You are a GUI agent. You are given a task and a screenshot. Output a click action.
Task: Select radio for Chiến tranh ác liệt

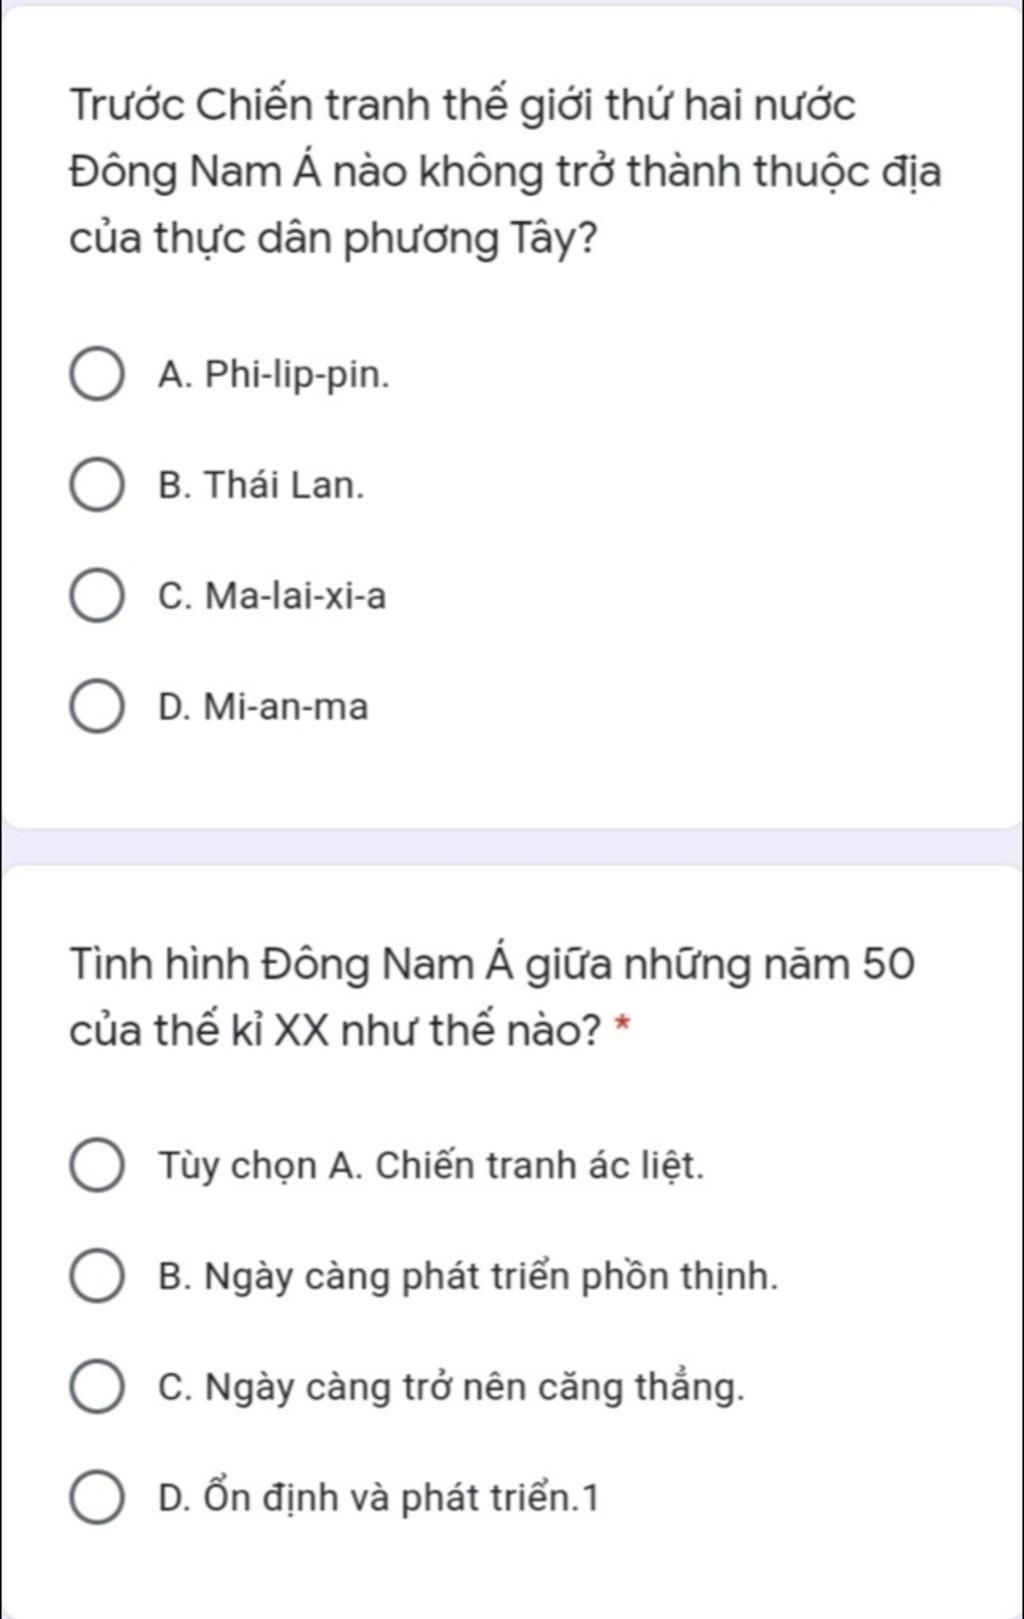coord(97,1166)
